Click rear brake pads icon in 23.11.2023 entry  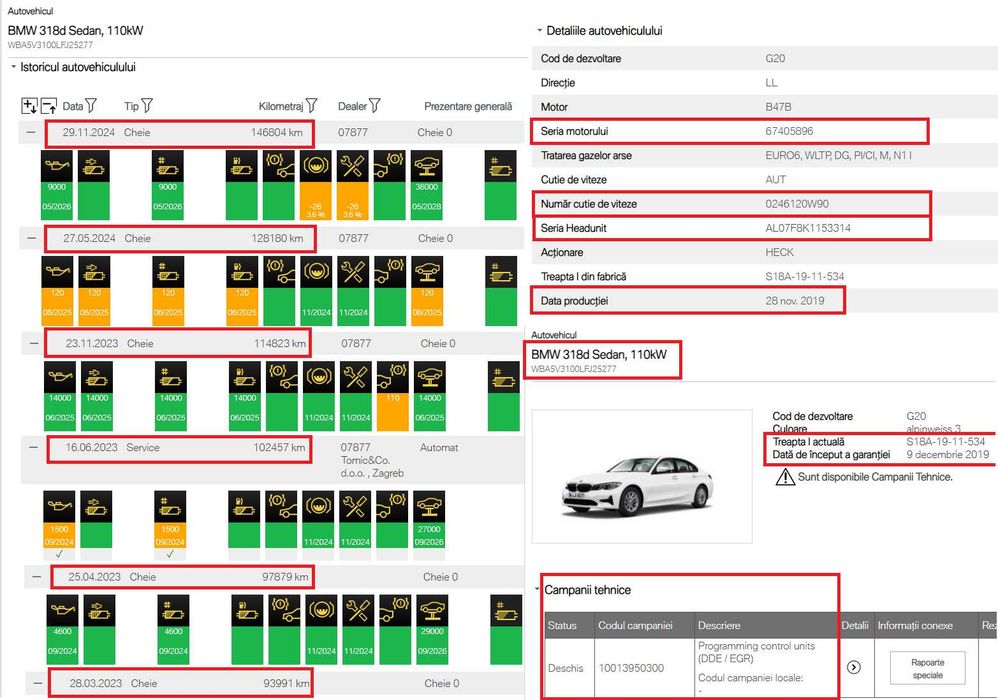393,377
